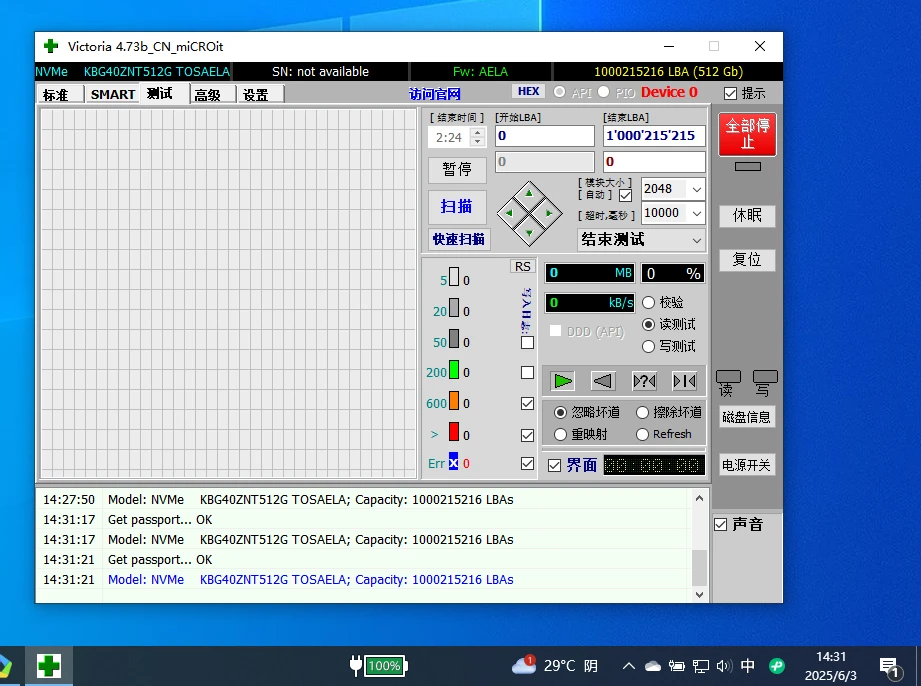Toggle the 声音 sound checkbox
This screenshot has width=921, height=686.
[721, 524]
